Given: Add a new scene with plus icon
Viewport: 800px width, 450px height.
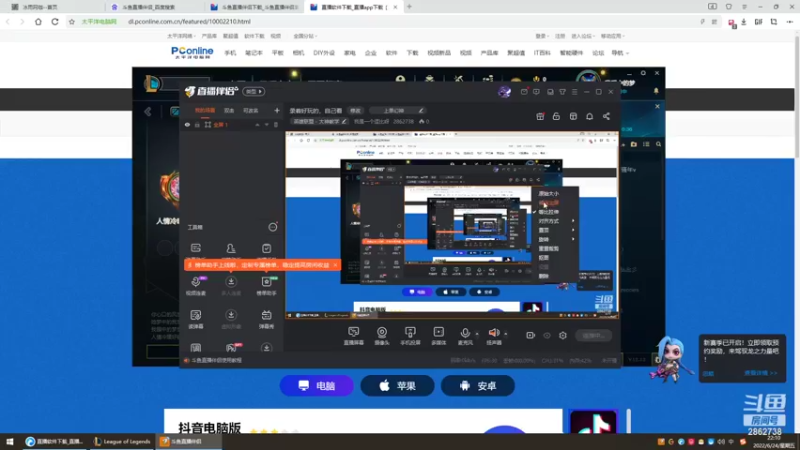Looking at the screenshot, I should pos(277,110).
